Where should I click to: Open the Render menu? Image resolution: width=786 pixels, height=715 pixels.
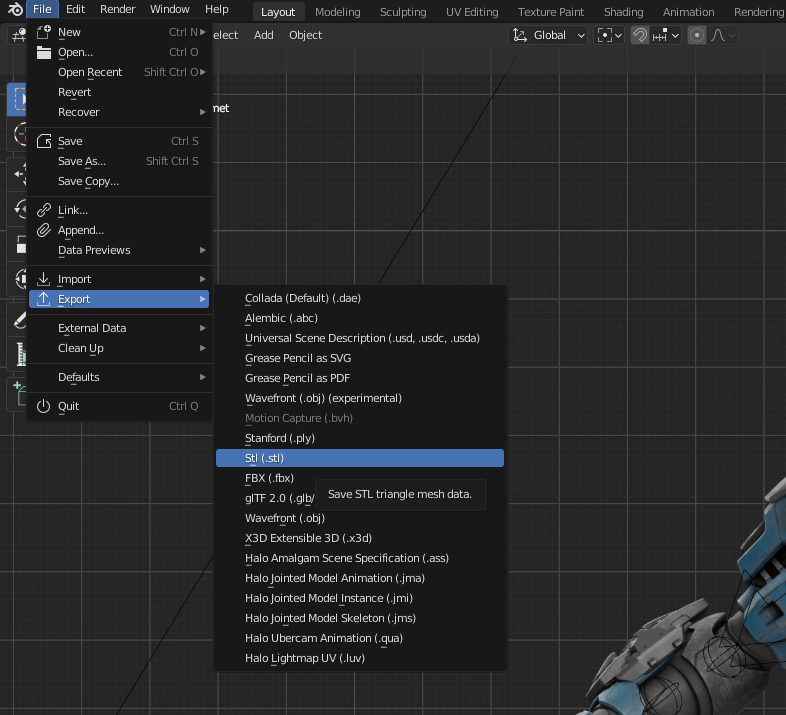point(117,9)
